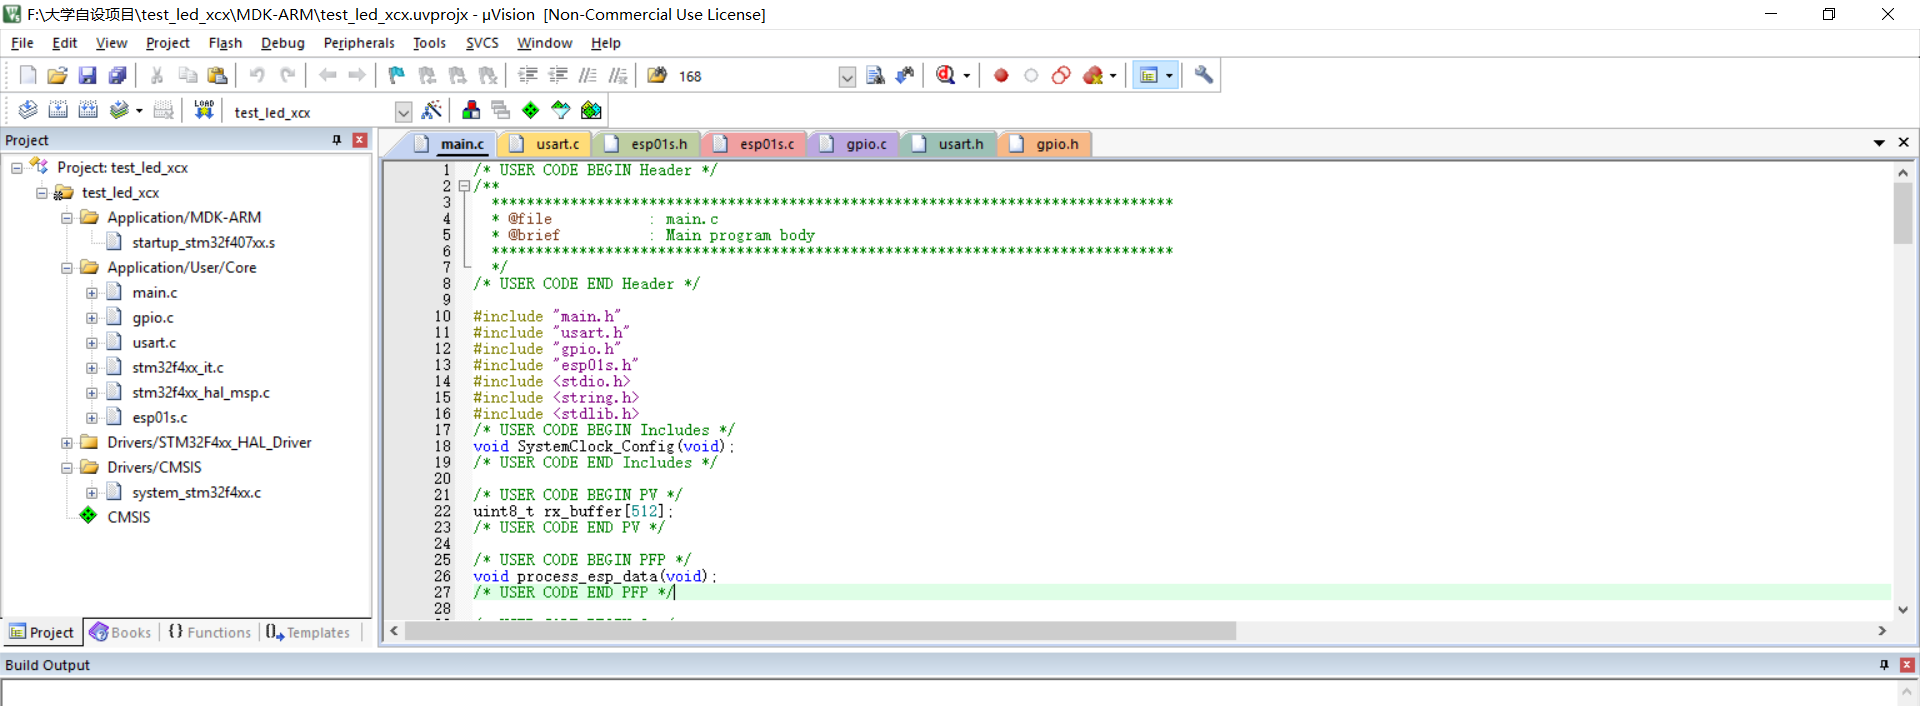Switch to the gpio.h editor tab
The height and width of the screenshot is (706, 1920).
point(1045,144)
